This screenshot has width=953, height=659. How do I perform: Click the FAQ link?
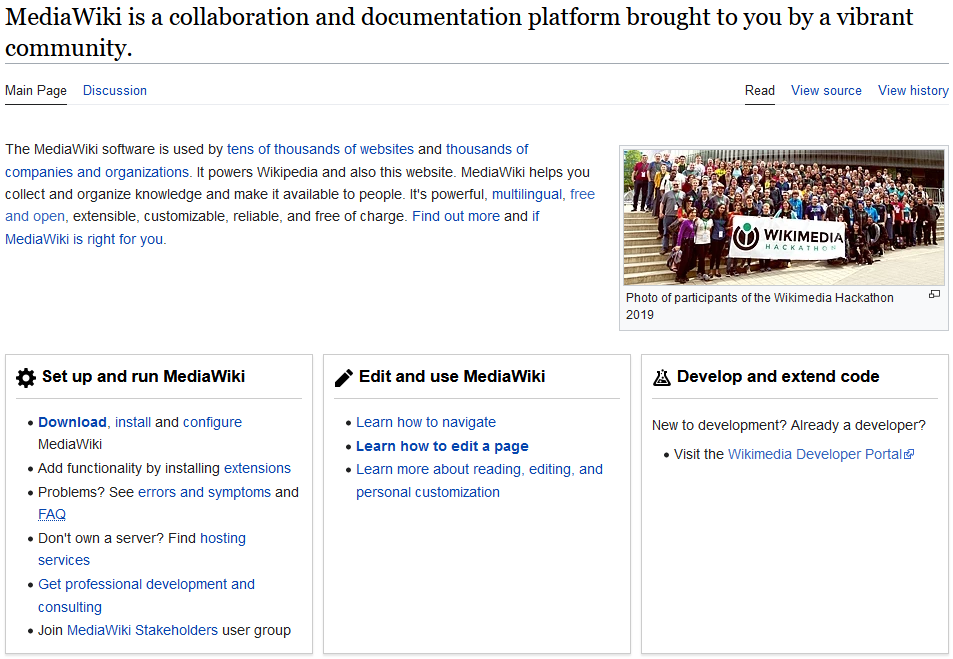[52, 514]
